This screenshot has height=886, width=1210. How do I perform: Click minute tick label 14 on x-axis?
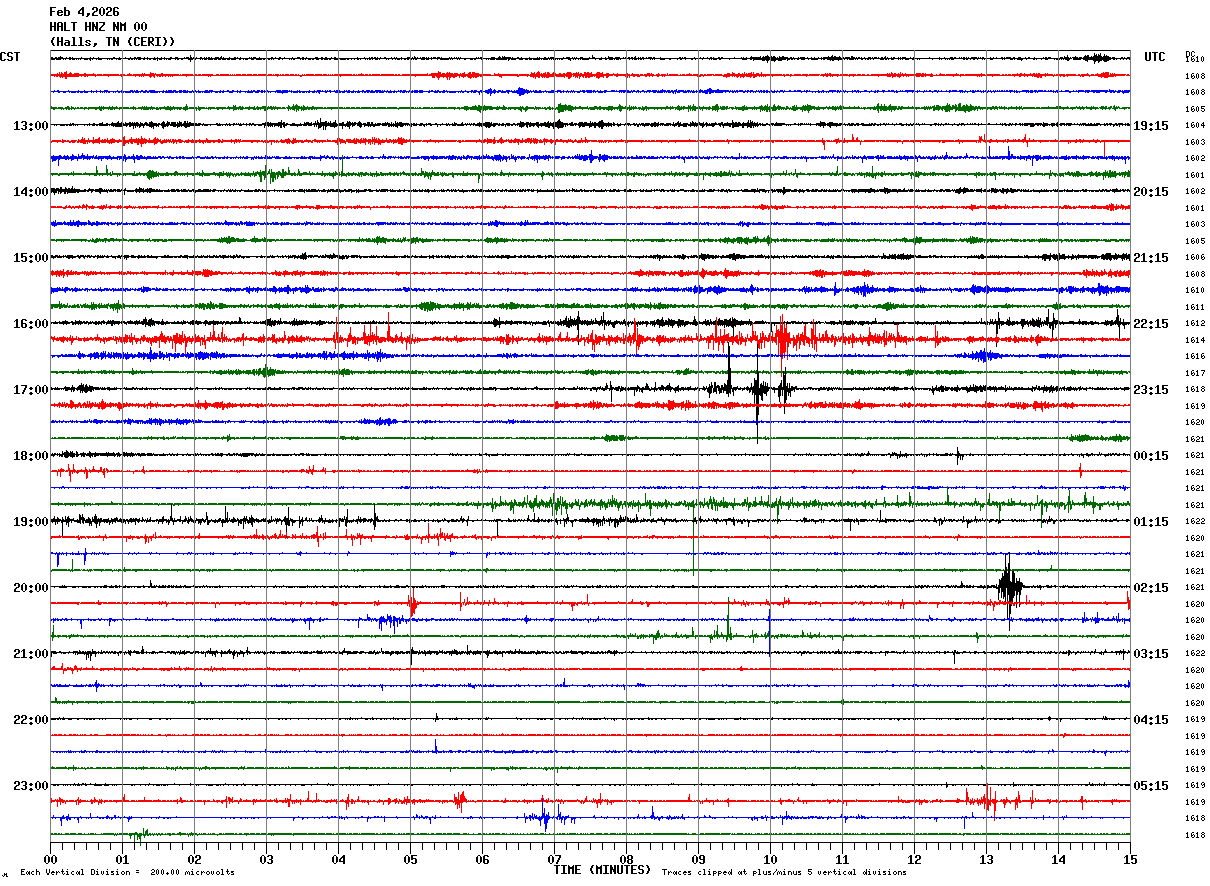click(x=1059, y=859)
